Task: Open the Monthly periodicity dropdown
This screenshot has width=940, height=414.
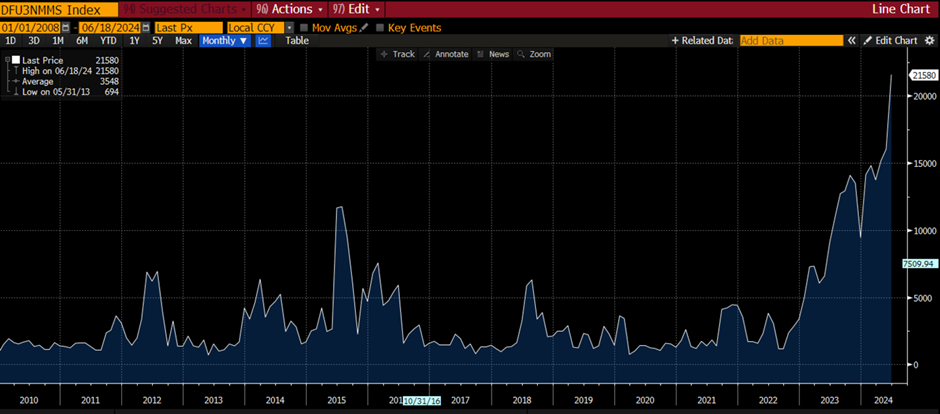Action: point(224,41)
